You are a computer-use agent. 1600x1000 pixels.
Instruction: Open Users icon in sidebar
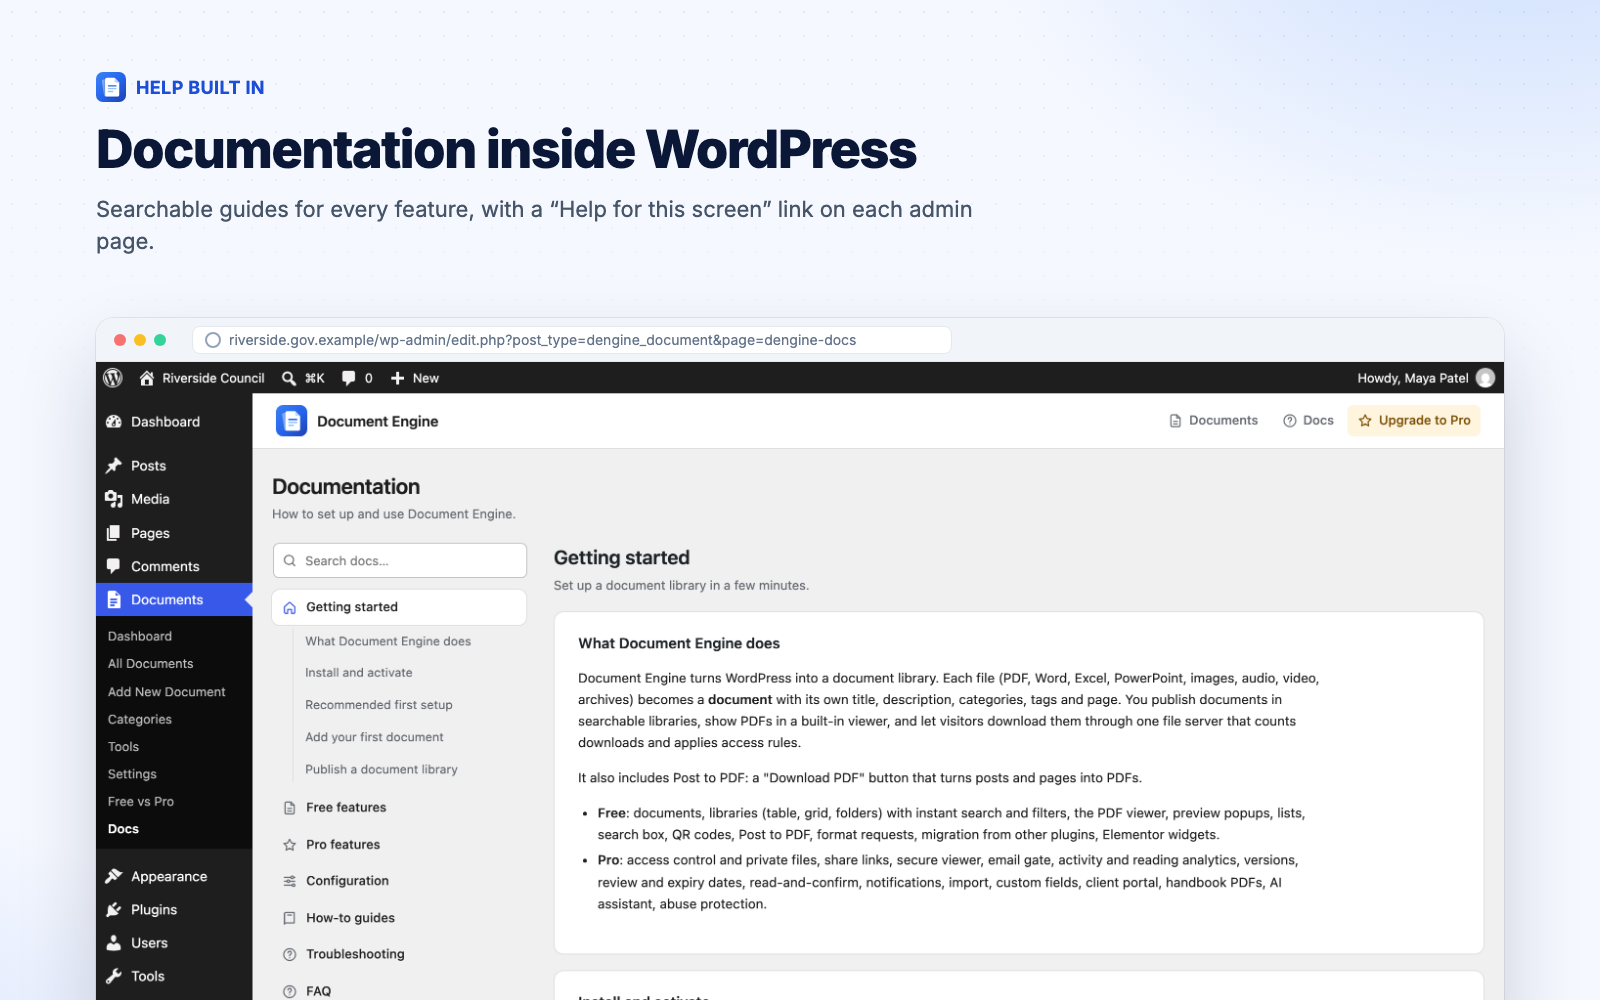pyautogui.click(x=114, y=943)
